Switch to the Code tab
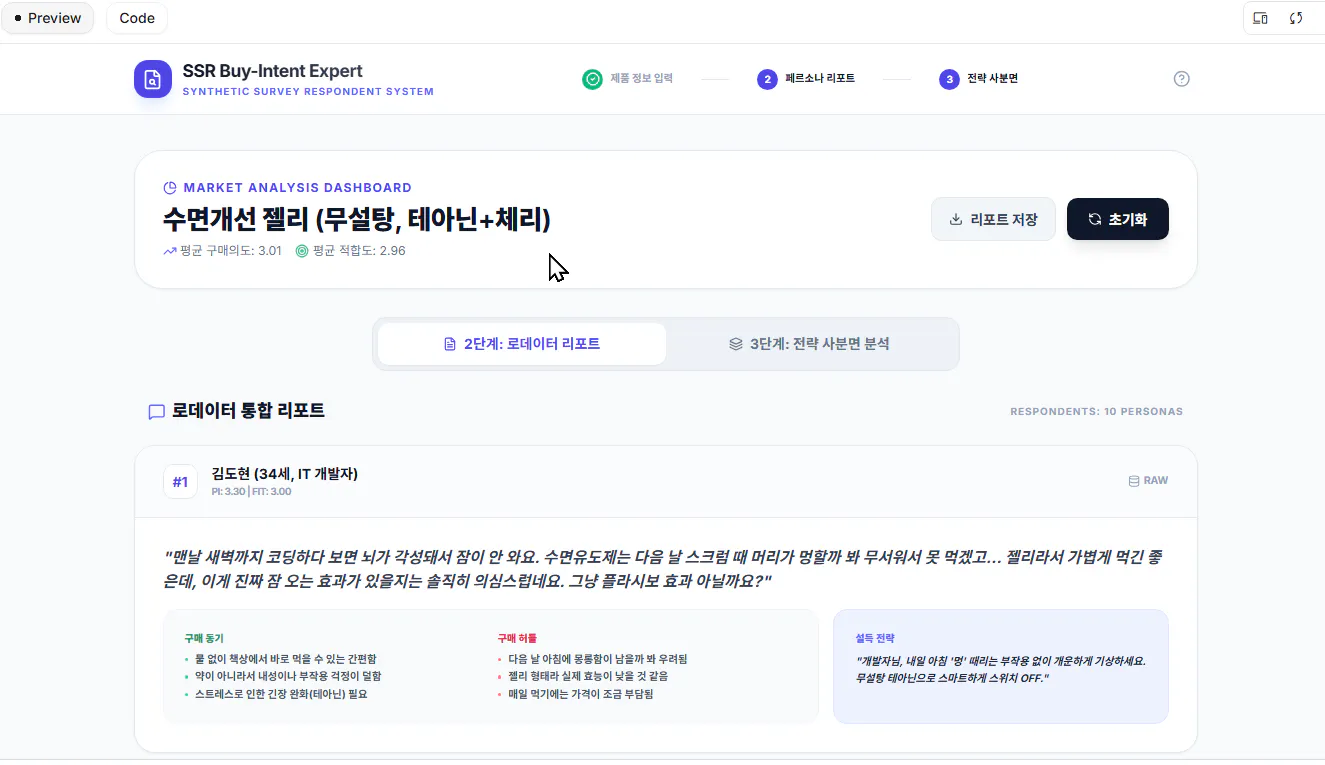Screen dimensions: 1325x765 136,17
